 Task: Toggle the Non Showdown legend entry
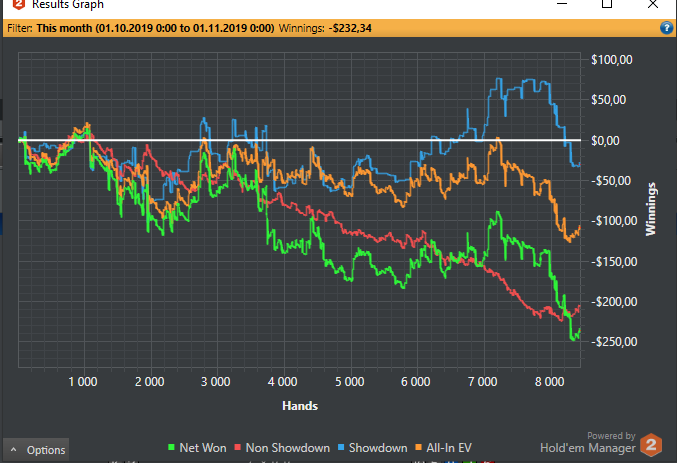[x=282, y=448]
